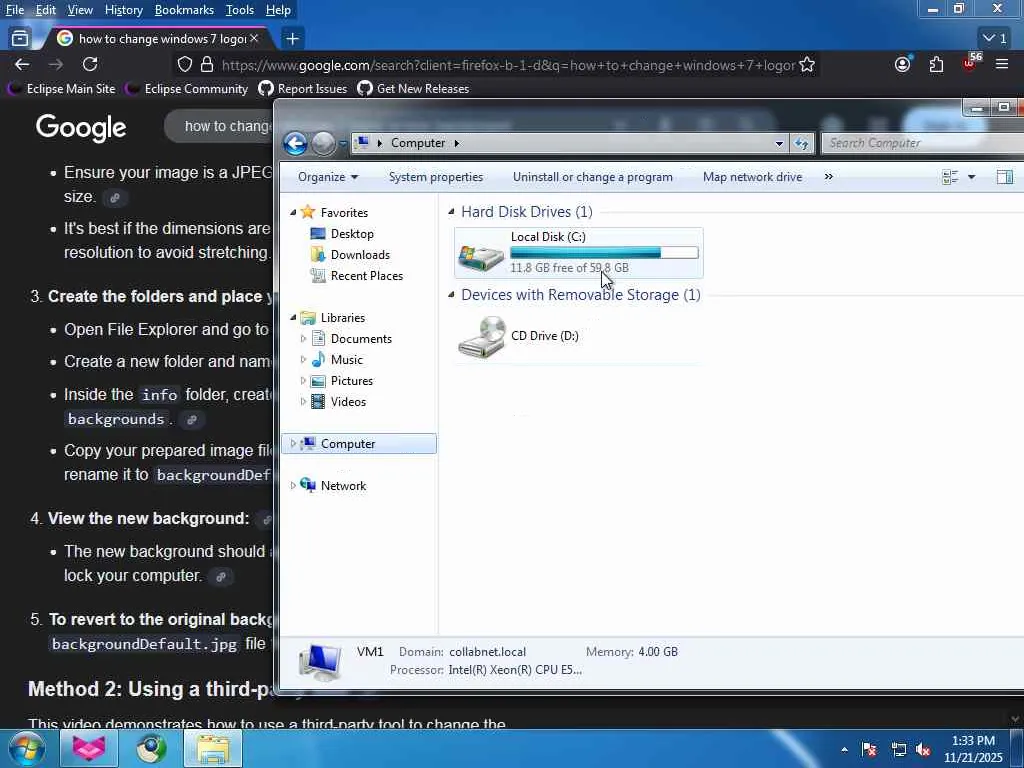Close the Google search tab

click(x=254, y=39)
